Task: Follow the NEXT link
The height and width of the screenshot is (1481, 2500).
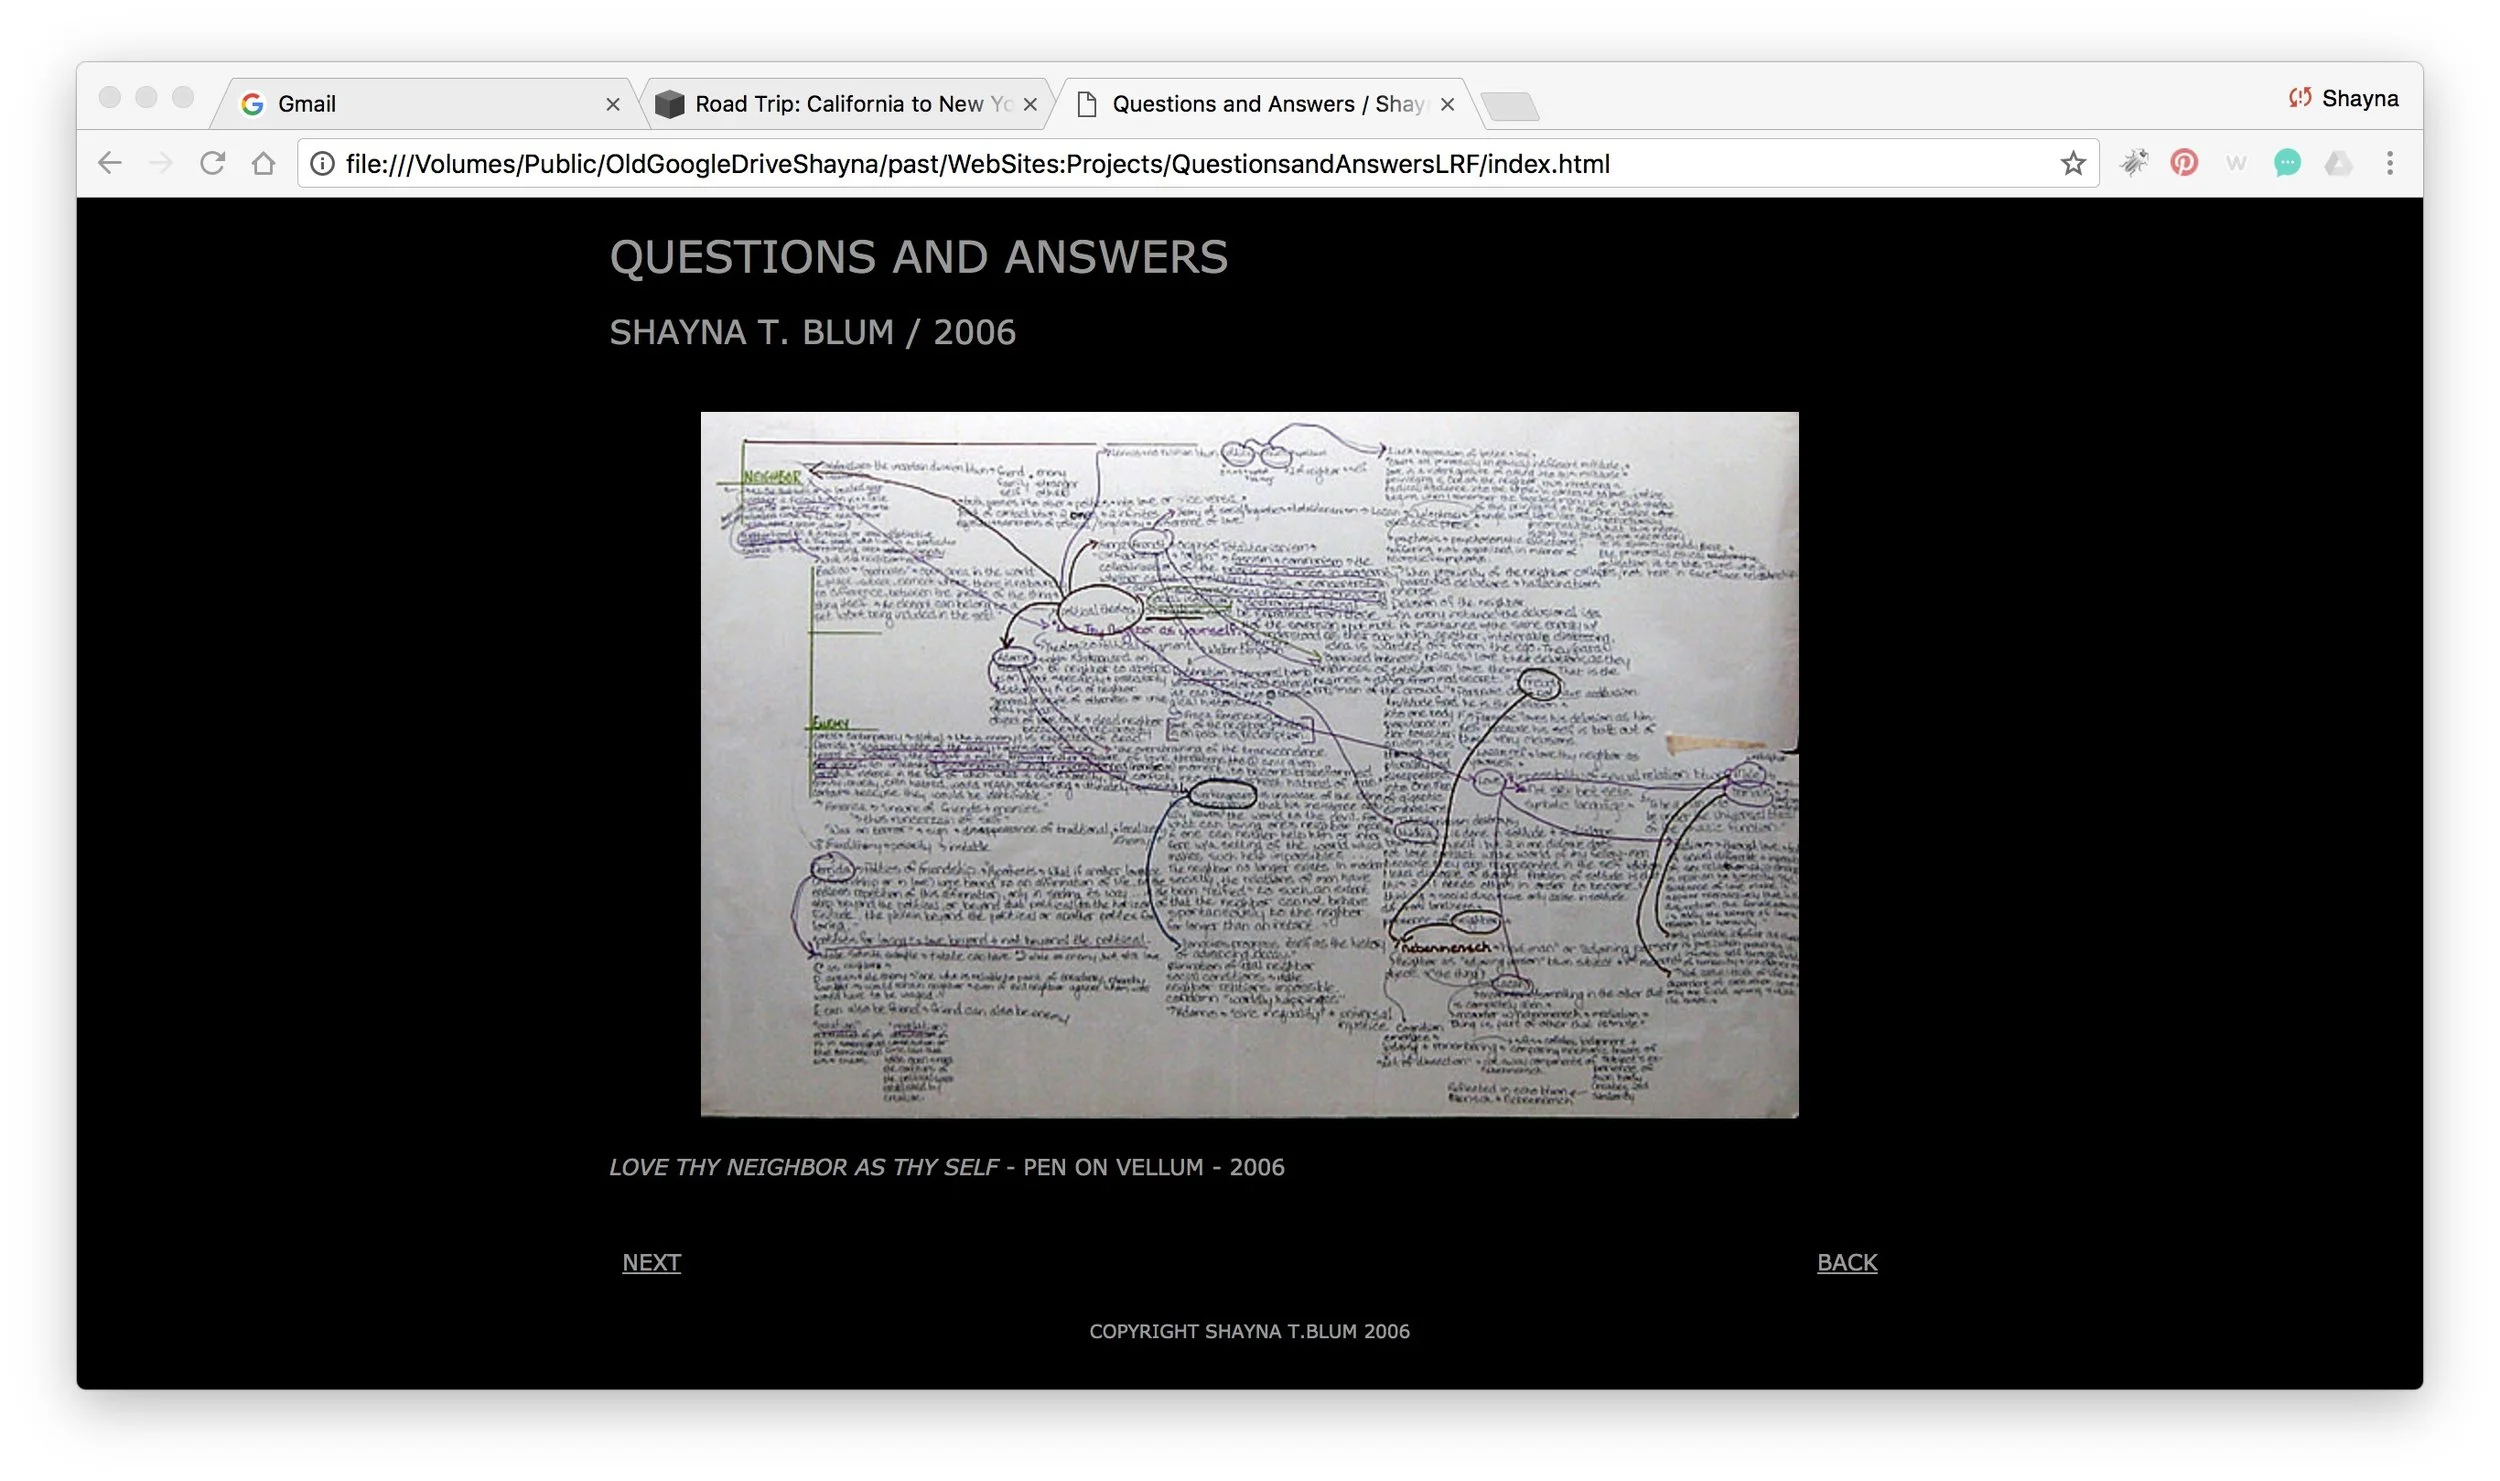Action: pos(651,1262)
